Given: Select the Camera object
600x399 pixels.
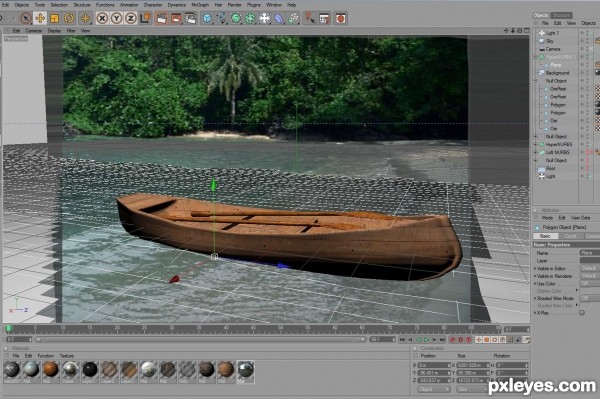Looking at the screenshot, I should click(x=553, y=49).
